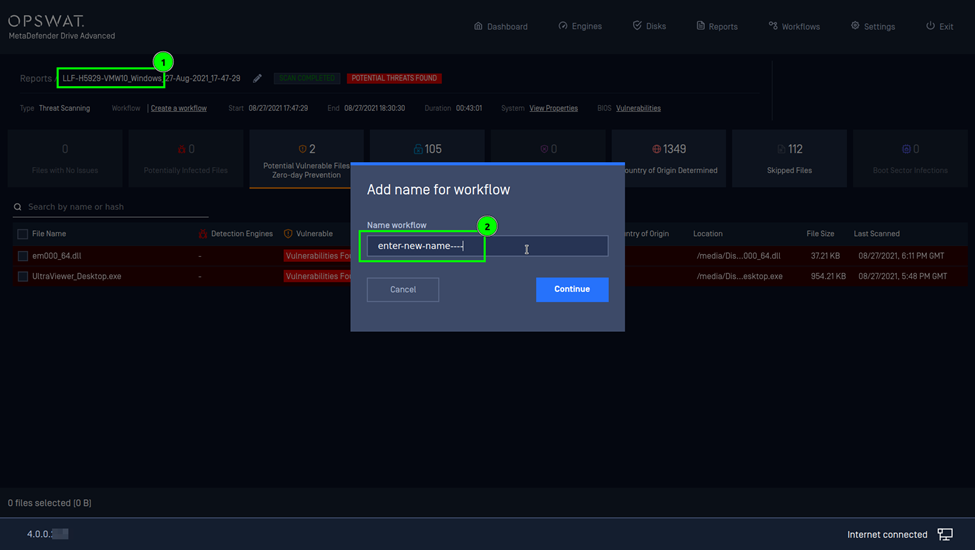Sort by the Last Scanned column header
The width and height of the screenshot is (975, 550).
point(877,234)
